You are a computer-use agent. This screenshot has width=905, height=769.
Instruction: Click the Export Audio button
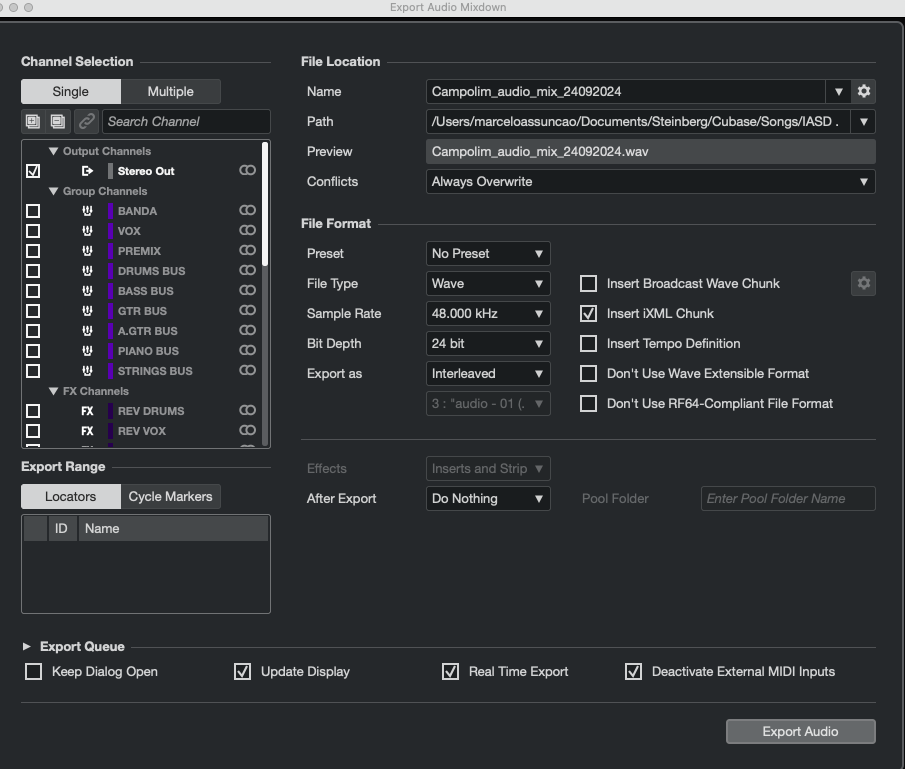(800, 732)
